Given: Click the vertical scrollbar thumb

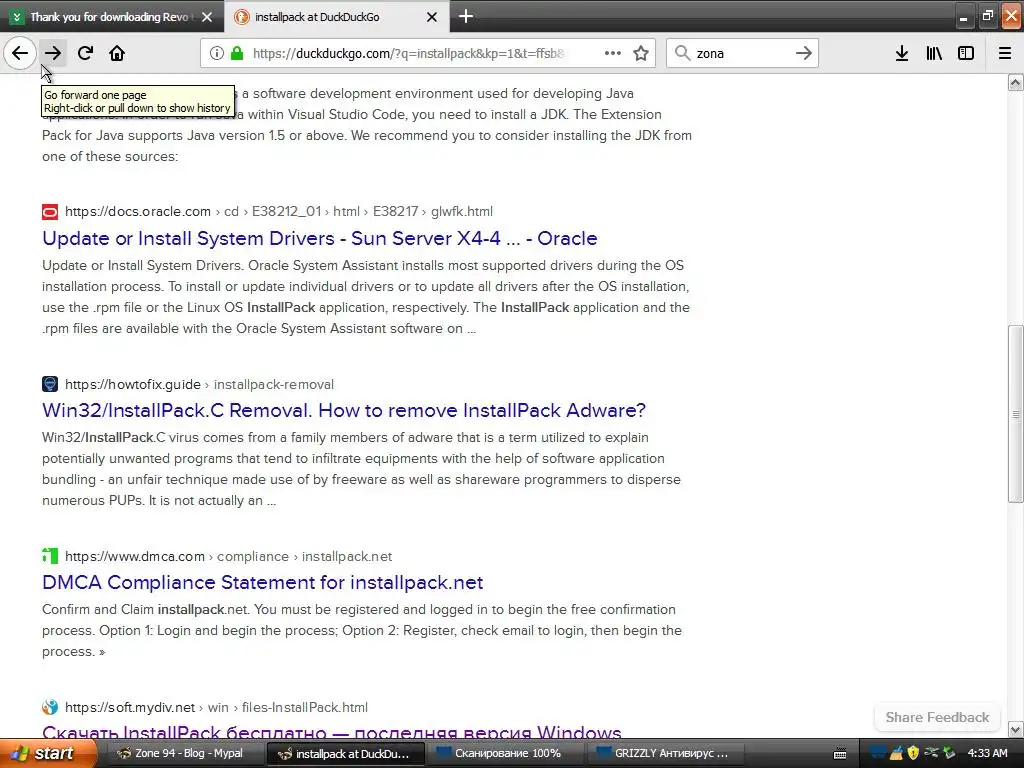Looking at the screenshot, I should [x=1016, y=414].
